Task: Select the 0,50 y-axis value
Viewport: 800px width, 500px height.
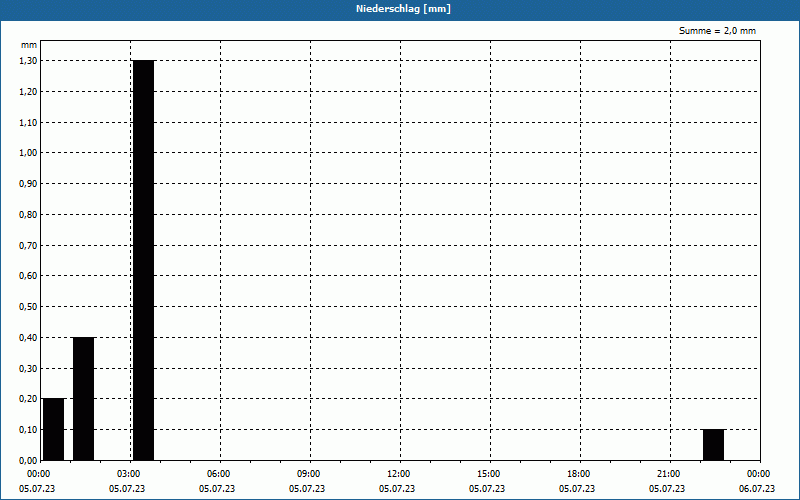Action: 28,307
